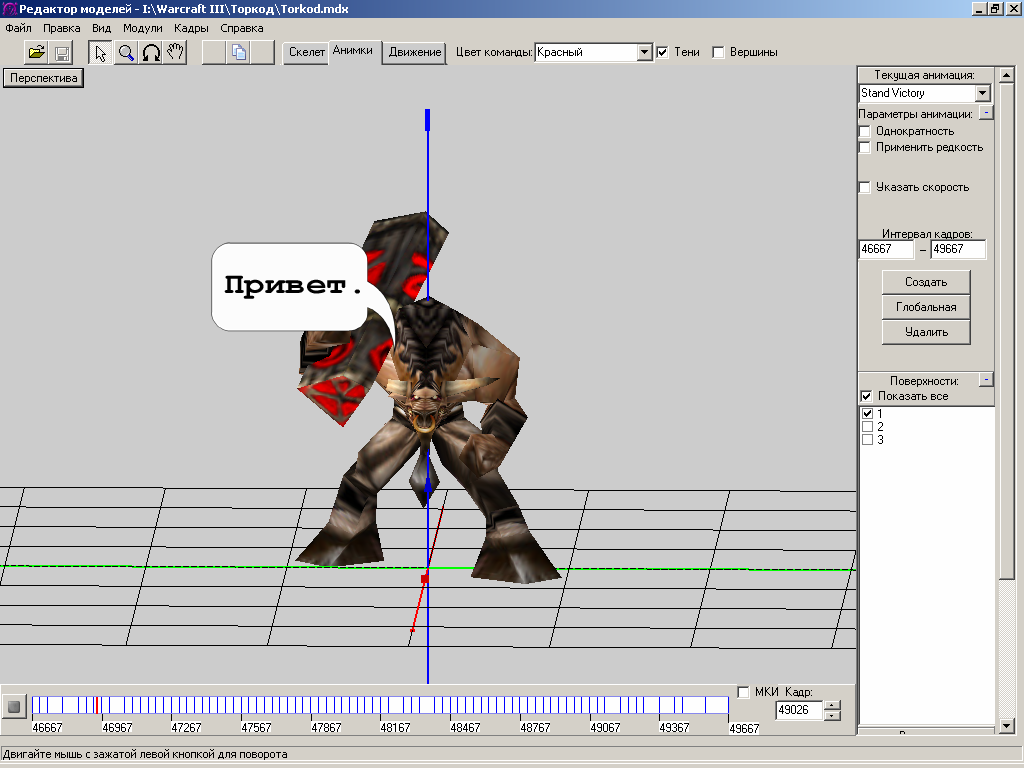The image size is (1024, 768).
Task: Click the Создать button
Action: pyautogui.click(x=925, y=282)
